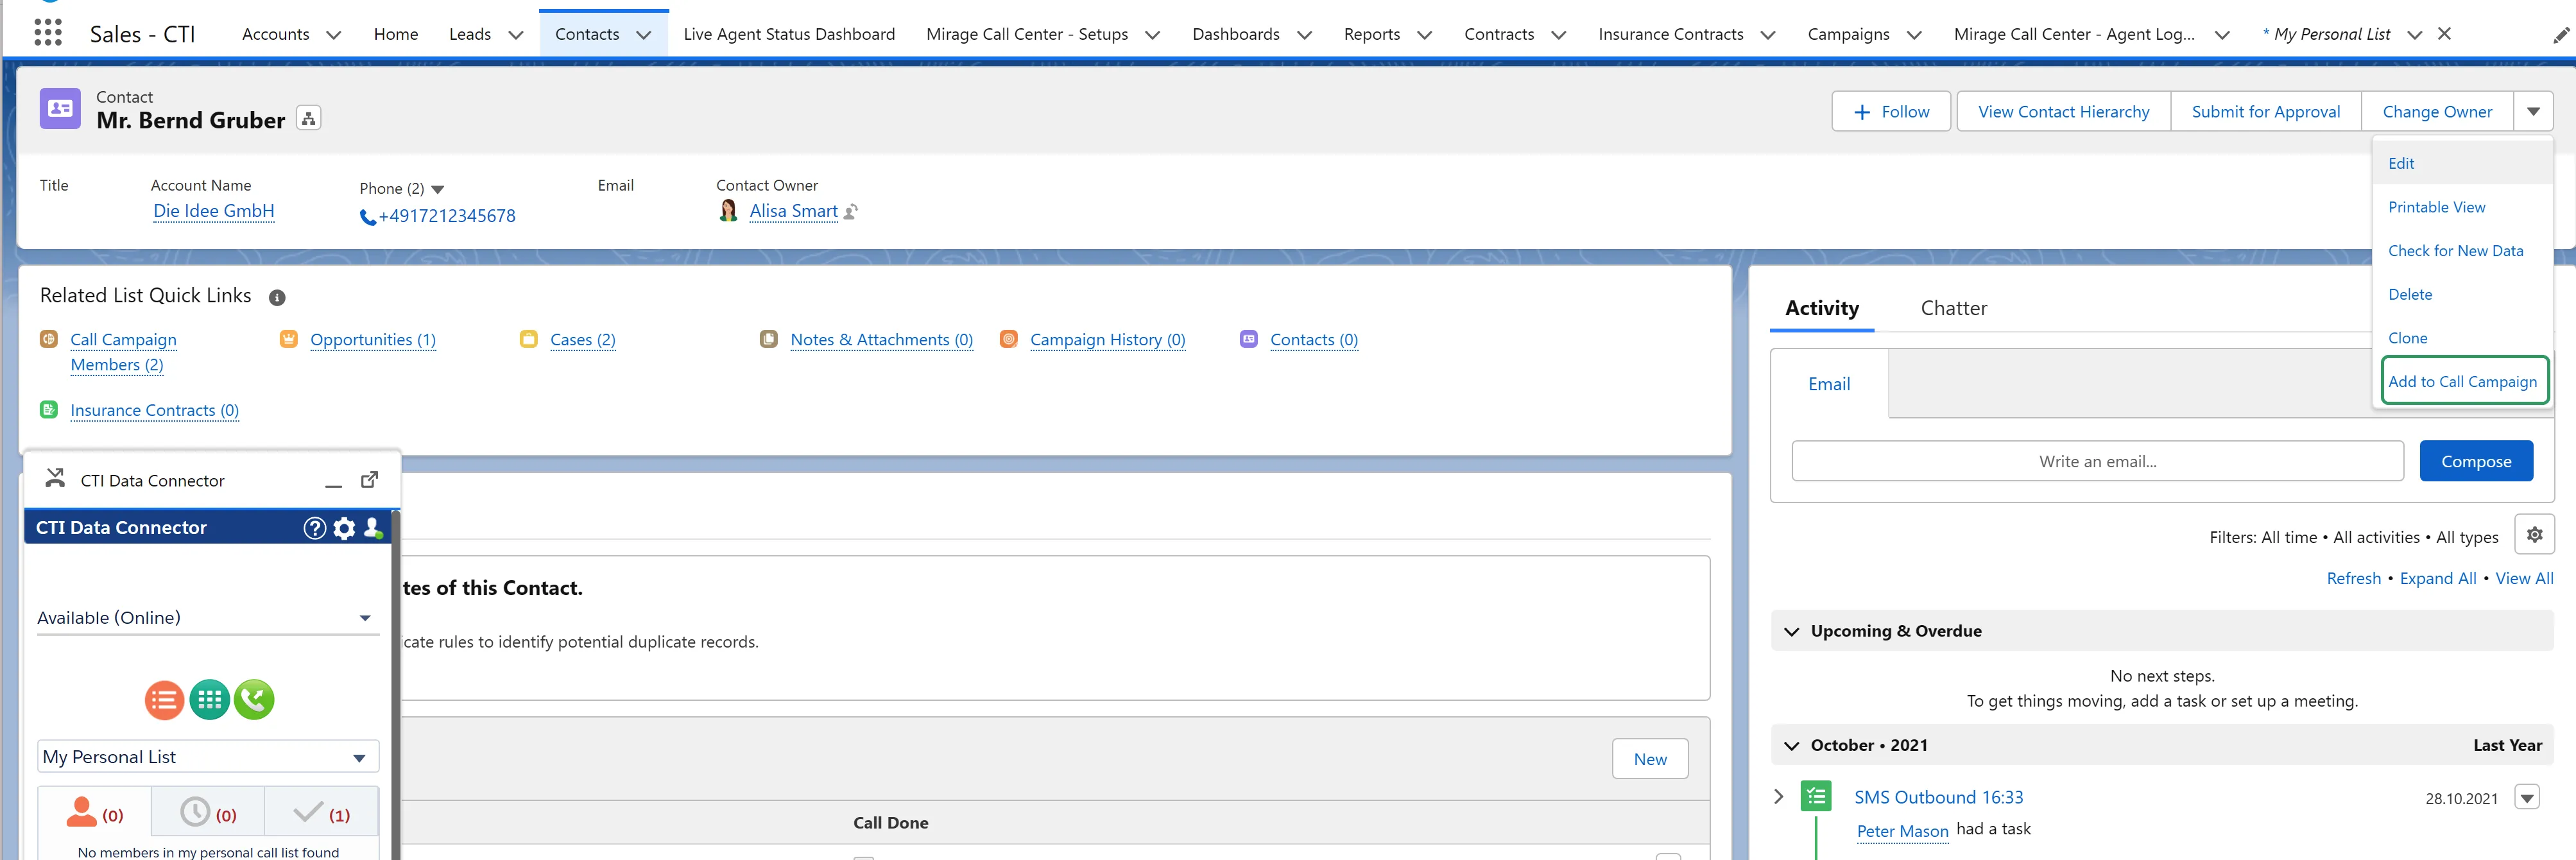The height and width of the screenshot is (860, 2576).
Task: Click the orange call list icon
Action: (164, 699)
